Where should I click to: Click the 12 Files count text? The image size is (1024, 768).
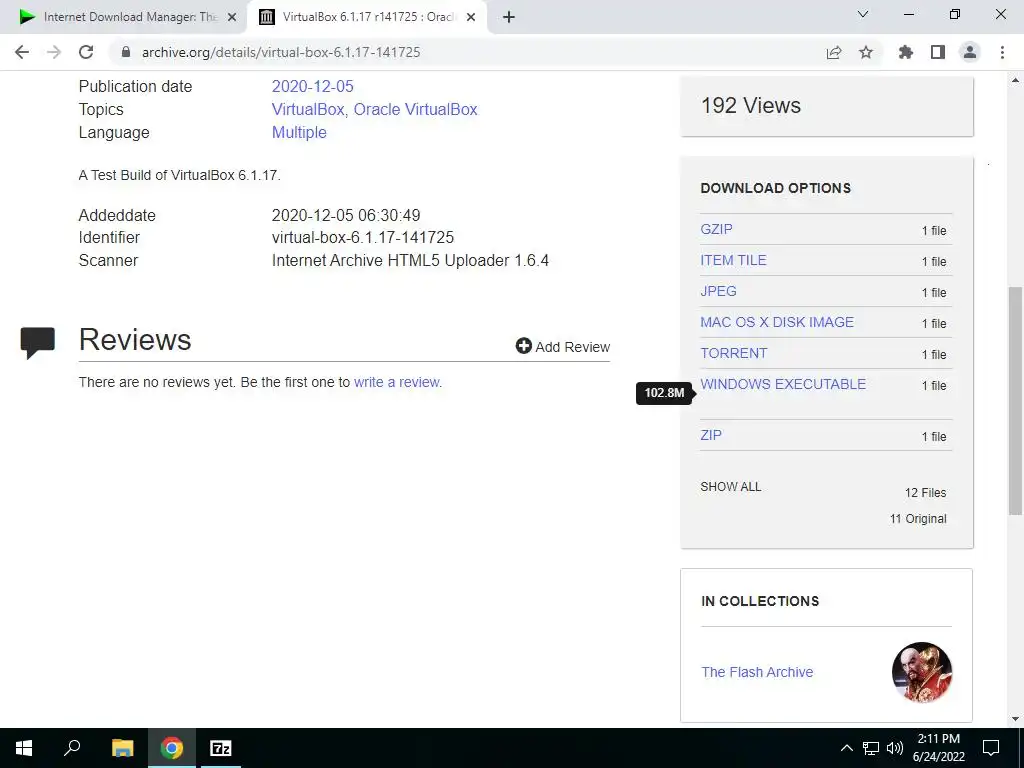[925, 492]
